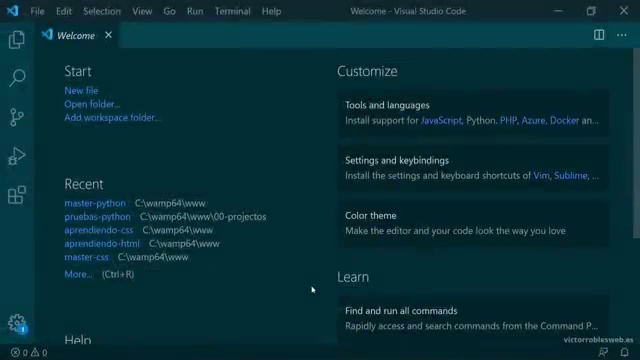Open the editor More Actions ellipsis
This screenshot has width=640, height=360.
(622, 35)
